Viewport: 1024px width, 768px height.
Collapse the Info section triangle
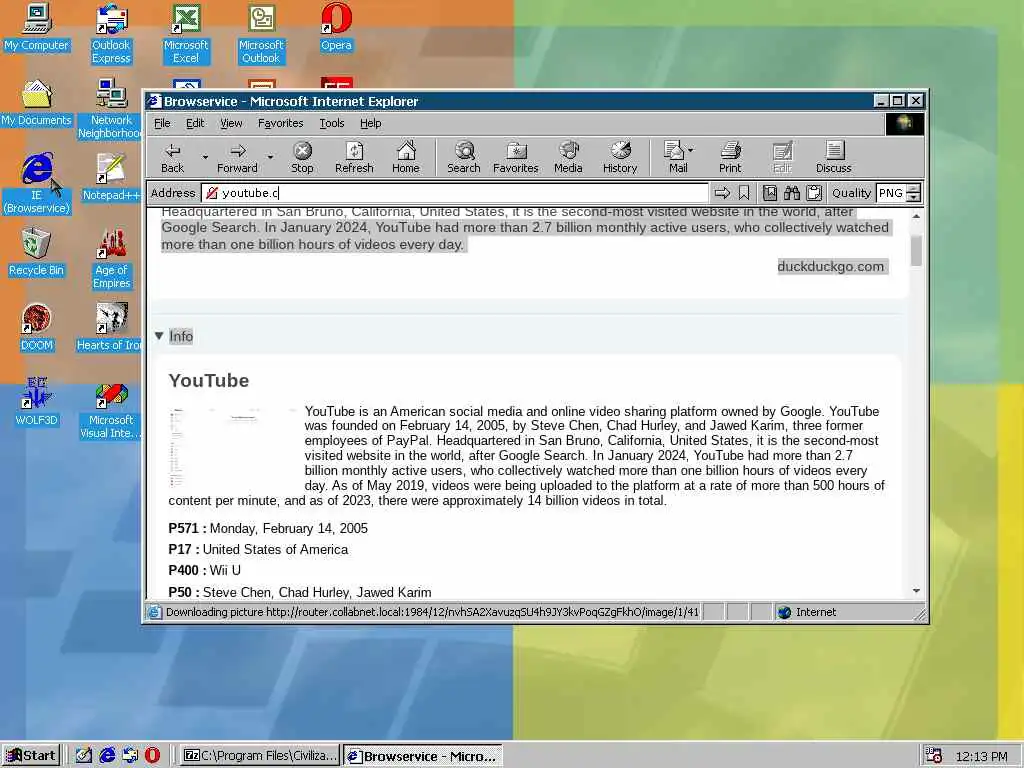point(159,336)
